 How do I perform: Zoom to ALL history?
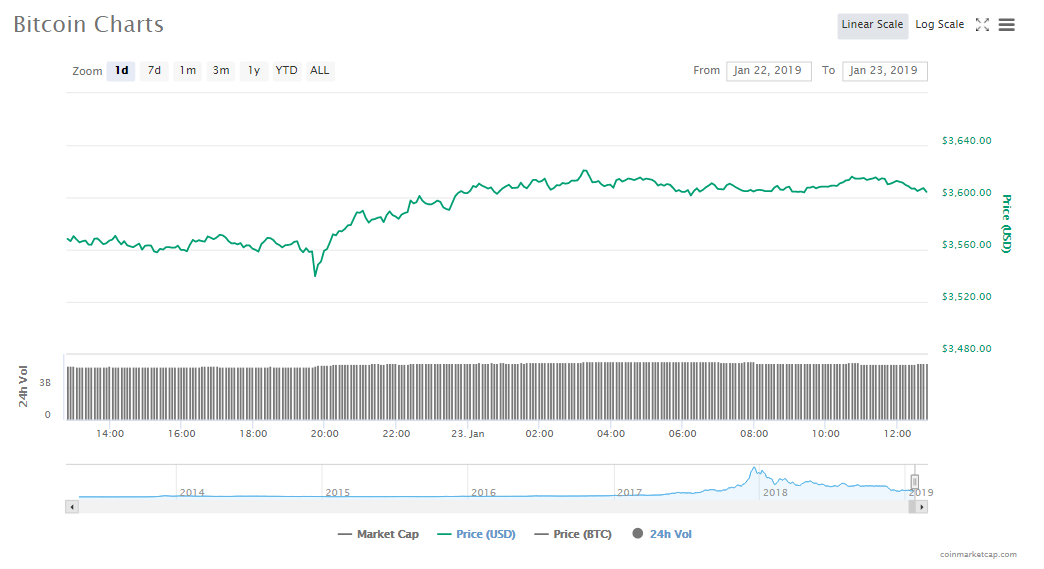click(x=319, y=71)
